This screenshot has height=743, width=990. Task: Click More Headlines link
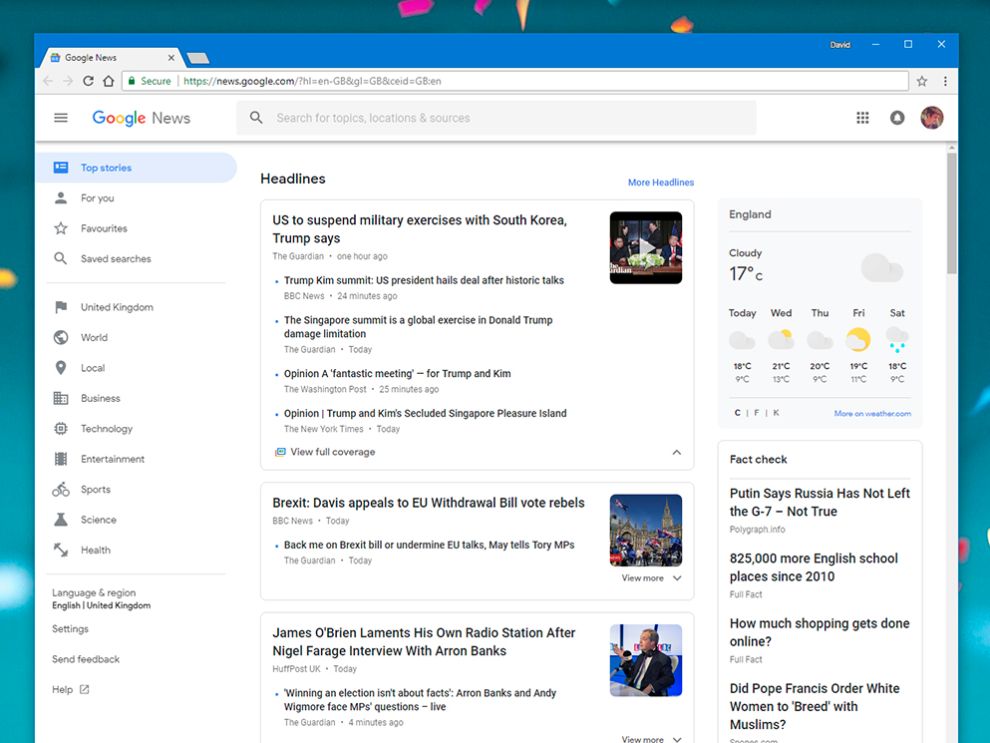660,182
